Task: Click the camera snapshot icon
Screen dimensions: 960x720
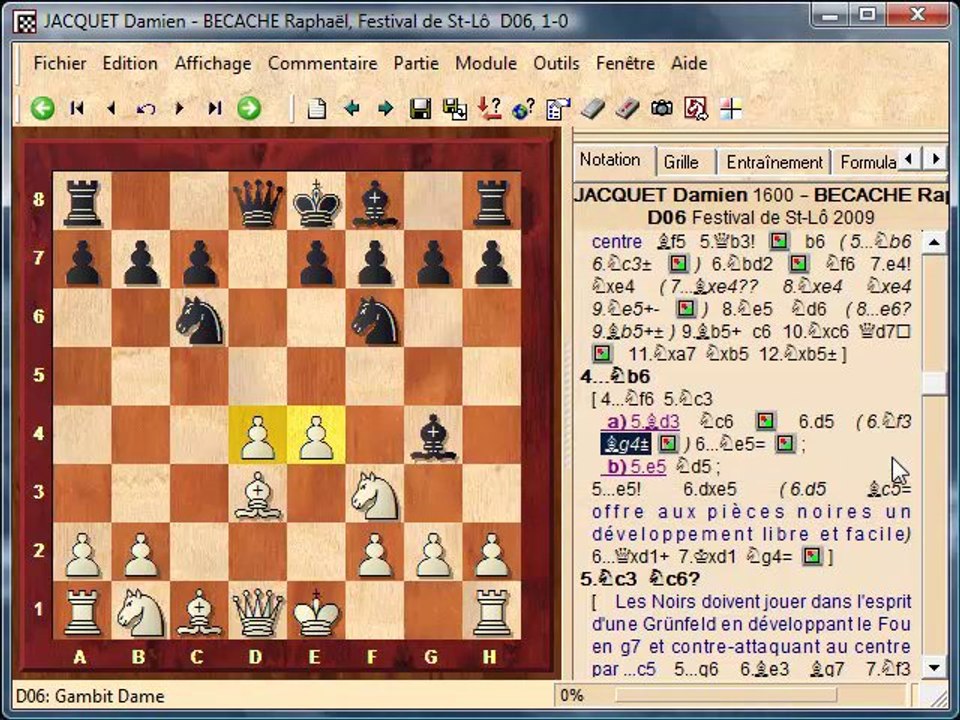Action: click(661, 109)
